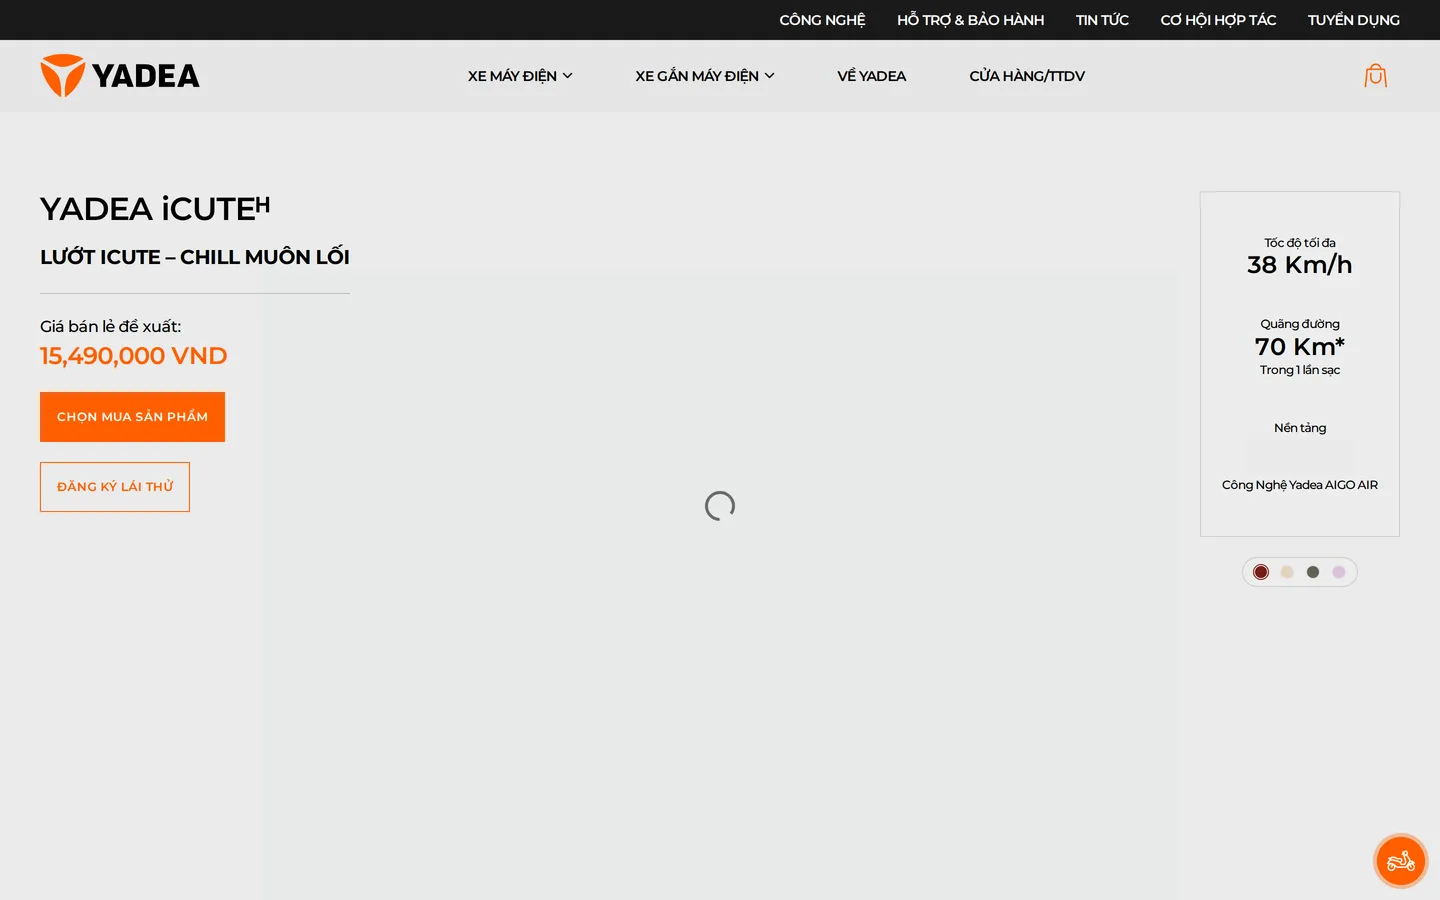This screenshot has width=1440, height=900.
Task: Click the Quãng đường label
Action: pyautogui.click(x=1300, y=324)
